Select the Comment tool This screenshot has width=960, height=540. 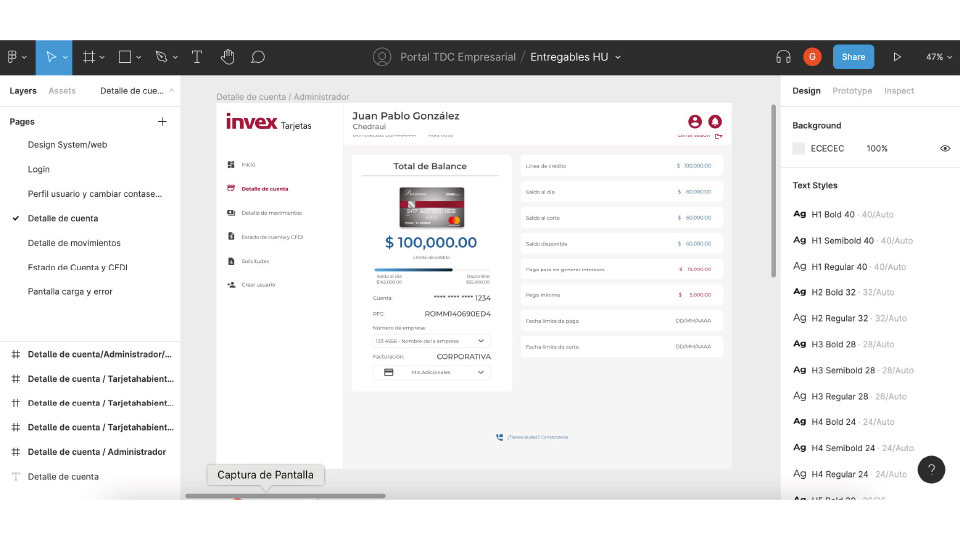click(258, 57)
